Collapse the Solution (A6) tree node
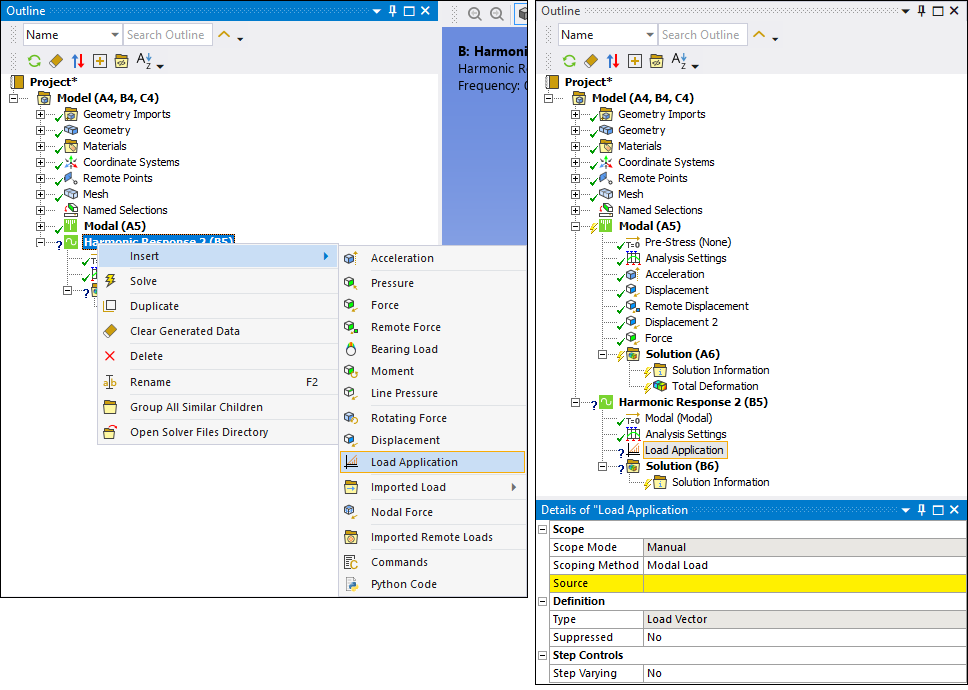 tap(603, 354)
